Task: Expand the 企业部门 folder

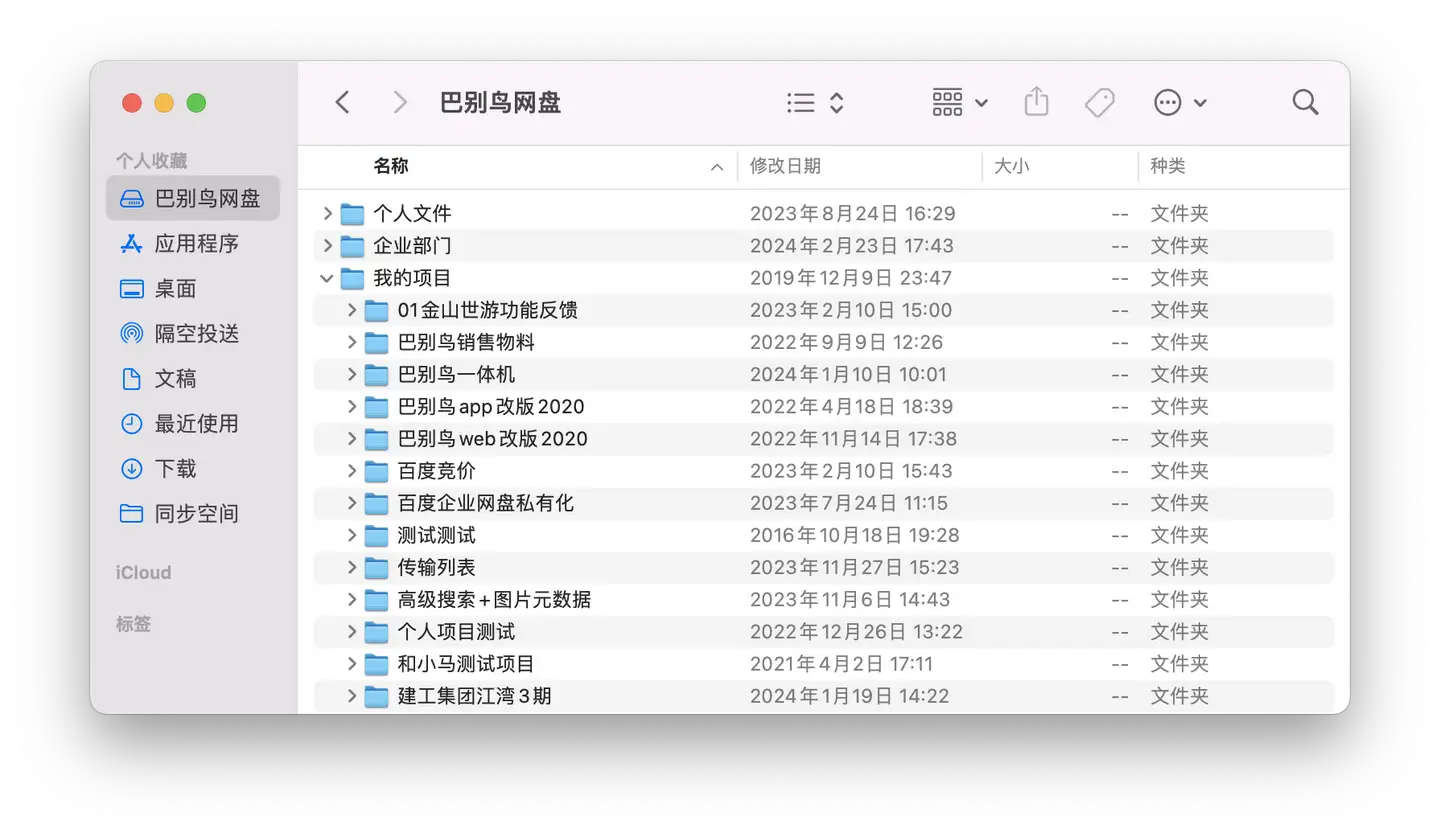Action: (327, 245)
